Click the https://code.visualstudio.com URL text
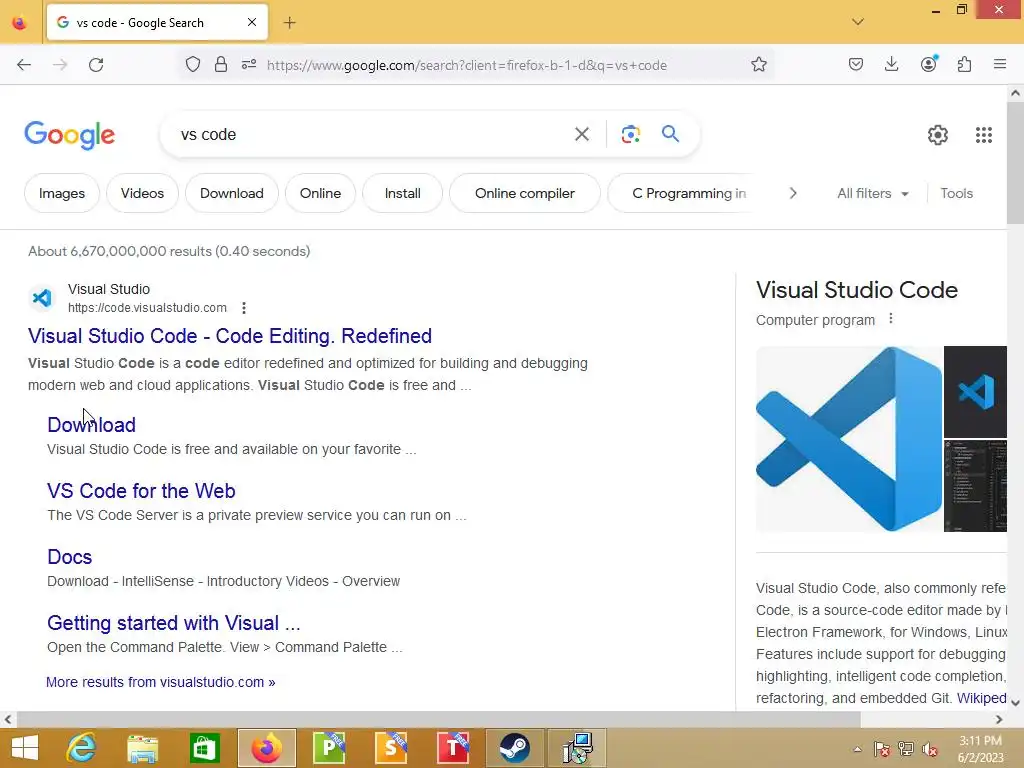Viewport: 1024px width, 768px height. pos(148,308)
